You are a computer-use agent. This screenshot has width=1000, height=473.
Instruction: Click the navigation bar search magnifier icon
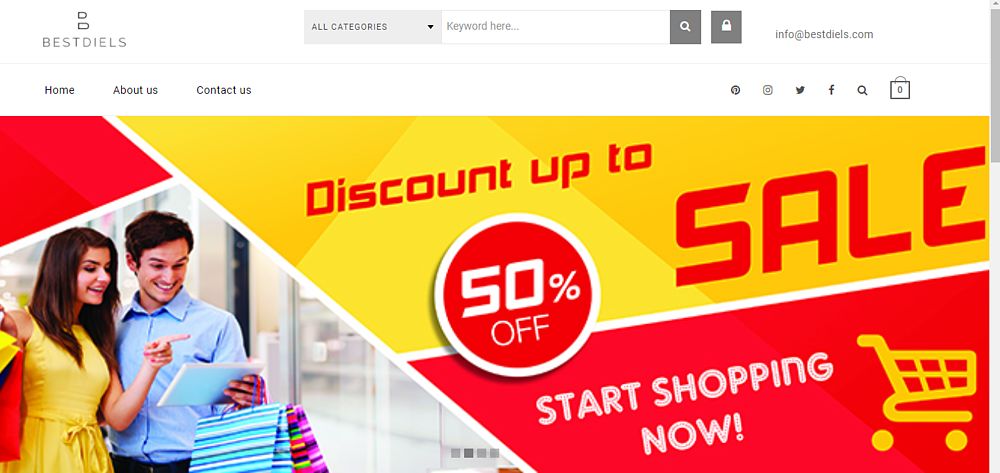point(862,91)
